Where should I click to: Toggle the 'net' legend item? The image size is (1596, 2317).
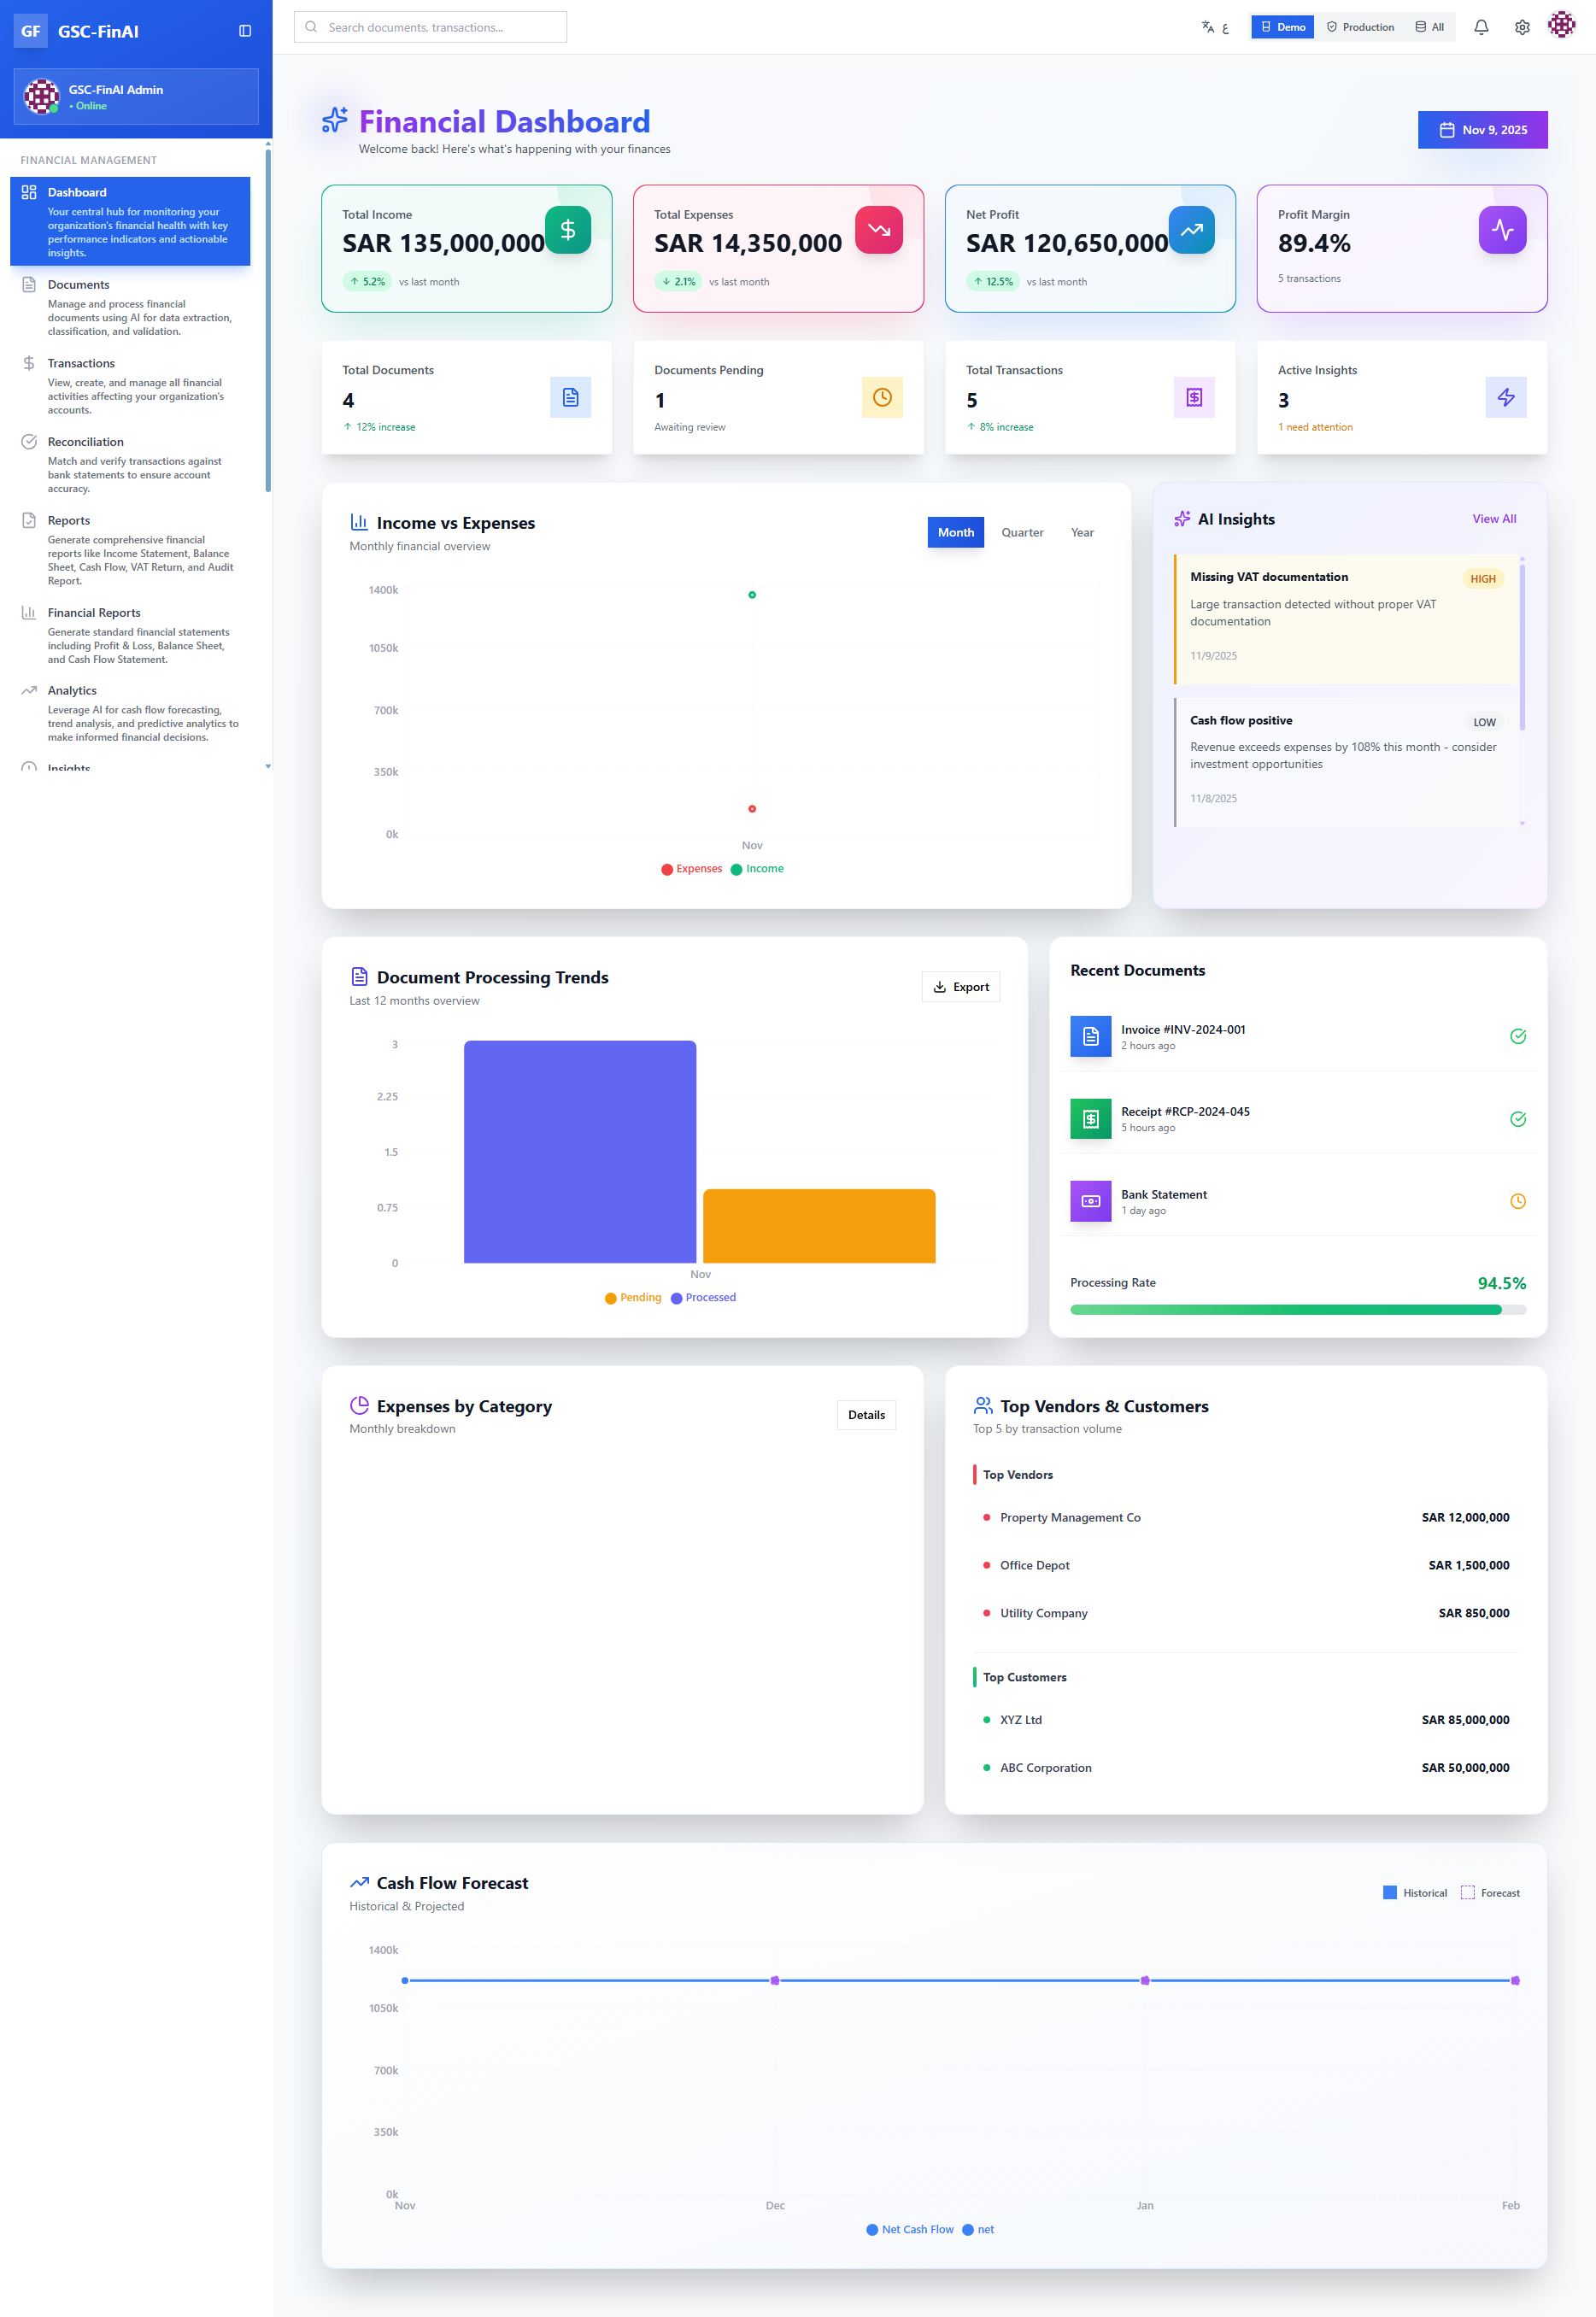tap(978, 2230)
